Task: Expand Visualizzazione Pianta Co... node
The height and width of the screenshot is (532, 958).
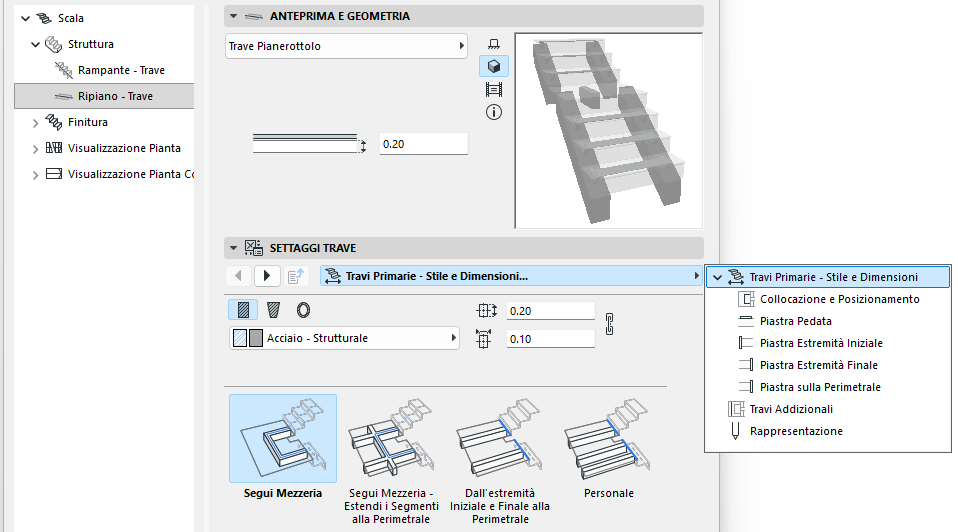Action: pos(35,175)
